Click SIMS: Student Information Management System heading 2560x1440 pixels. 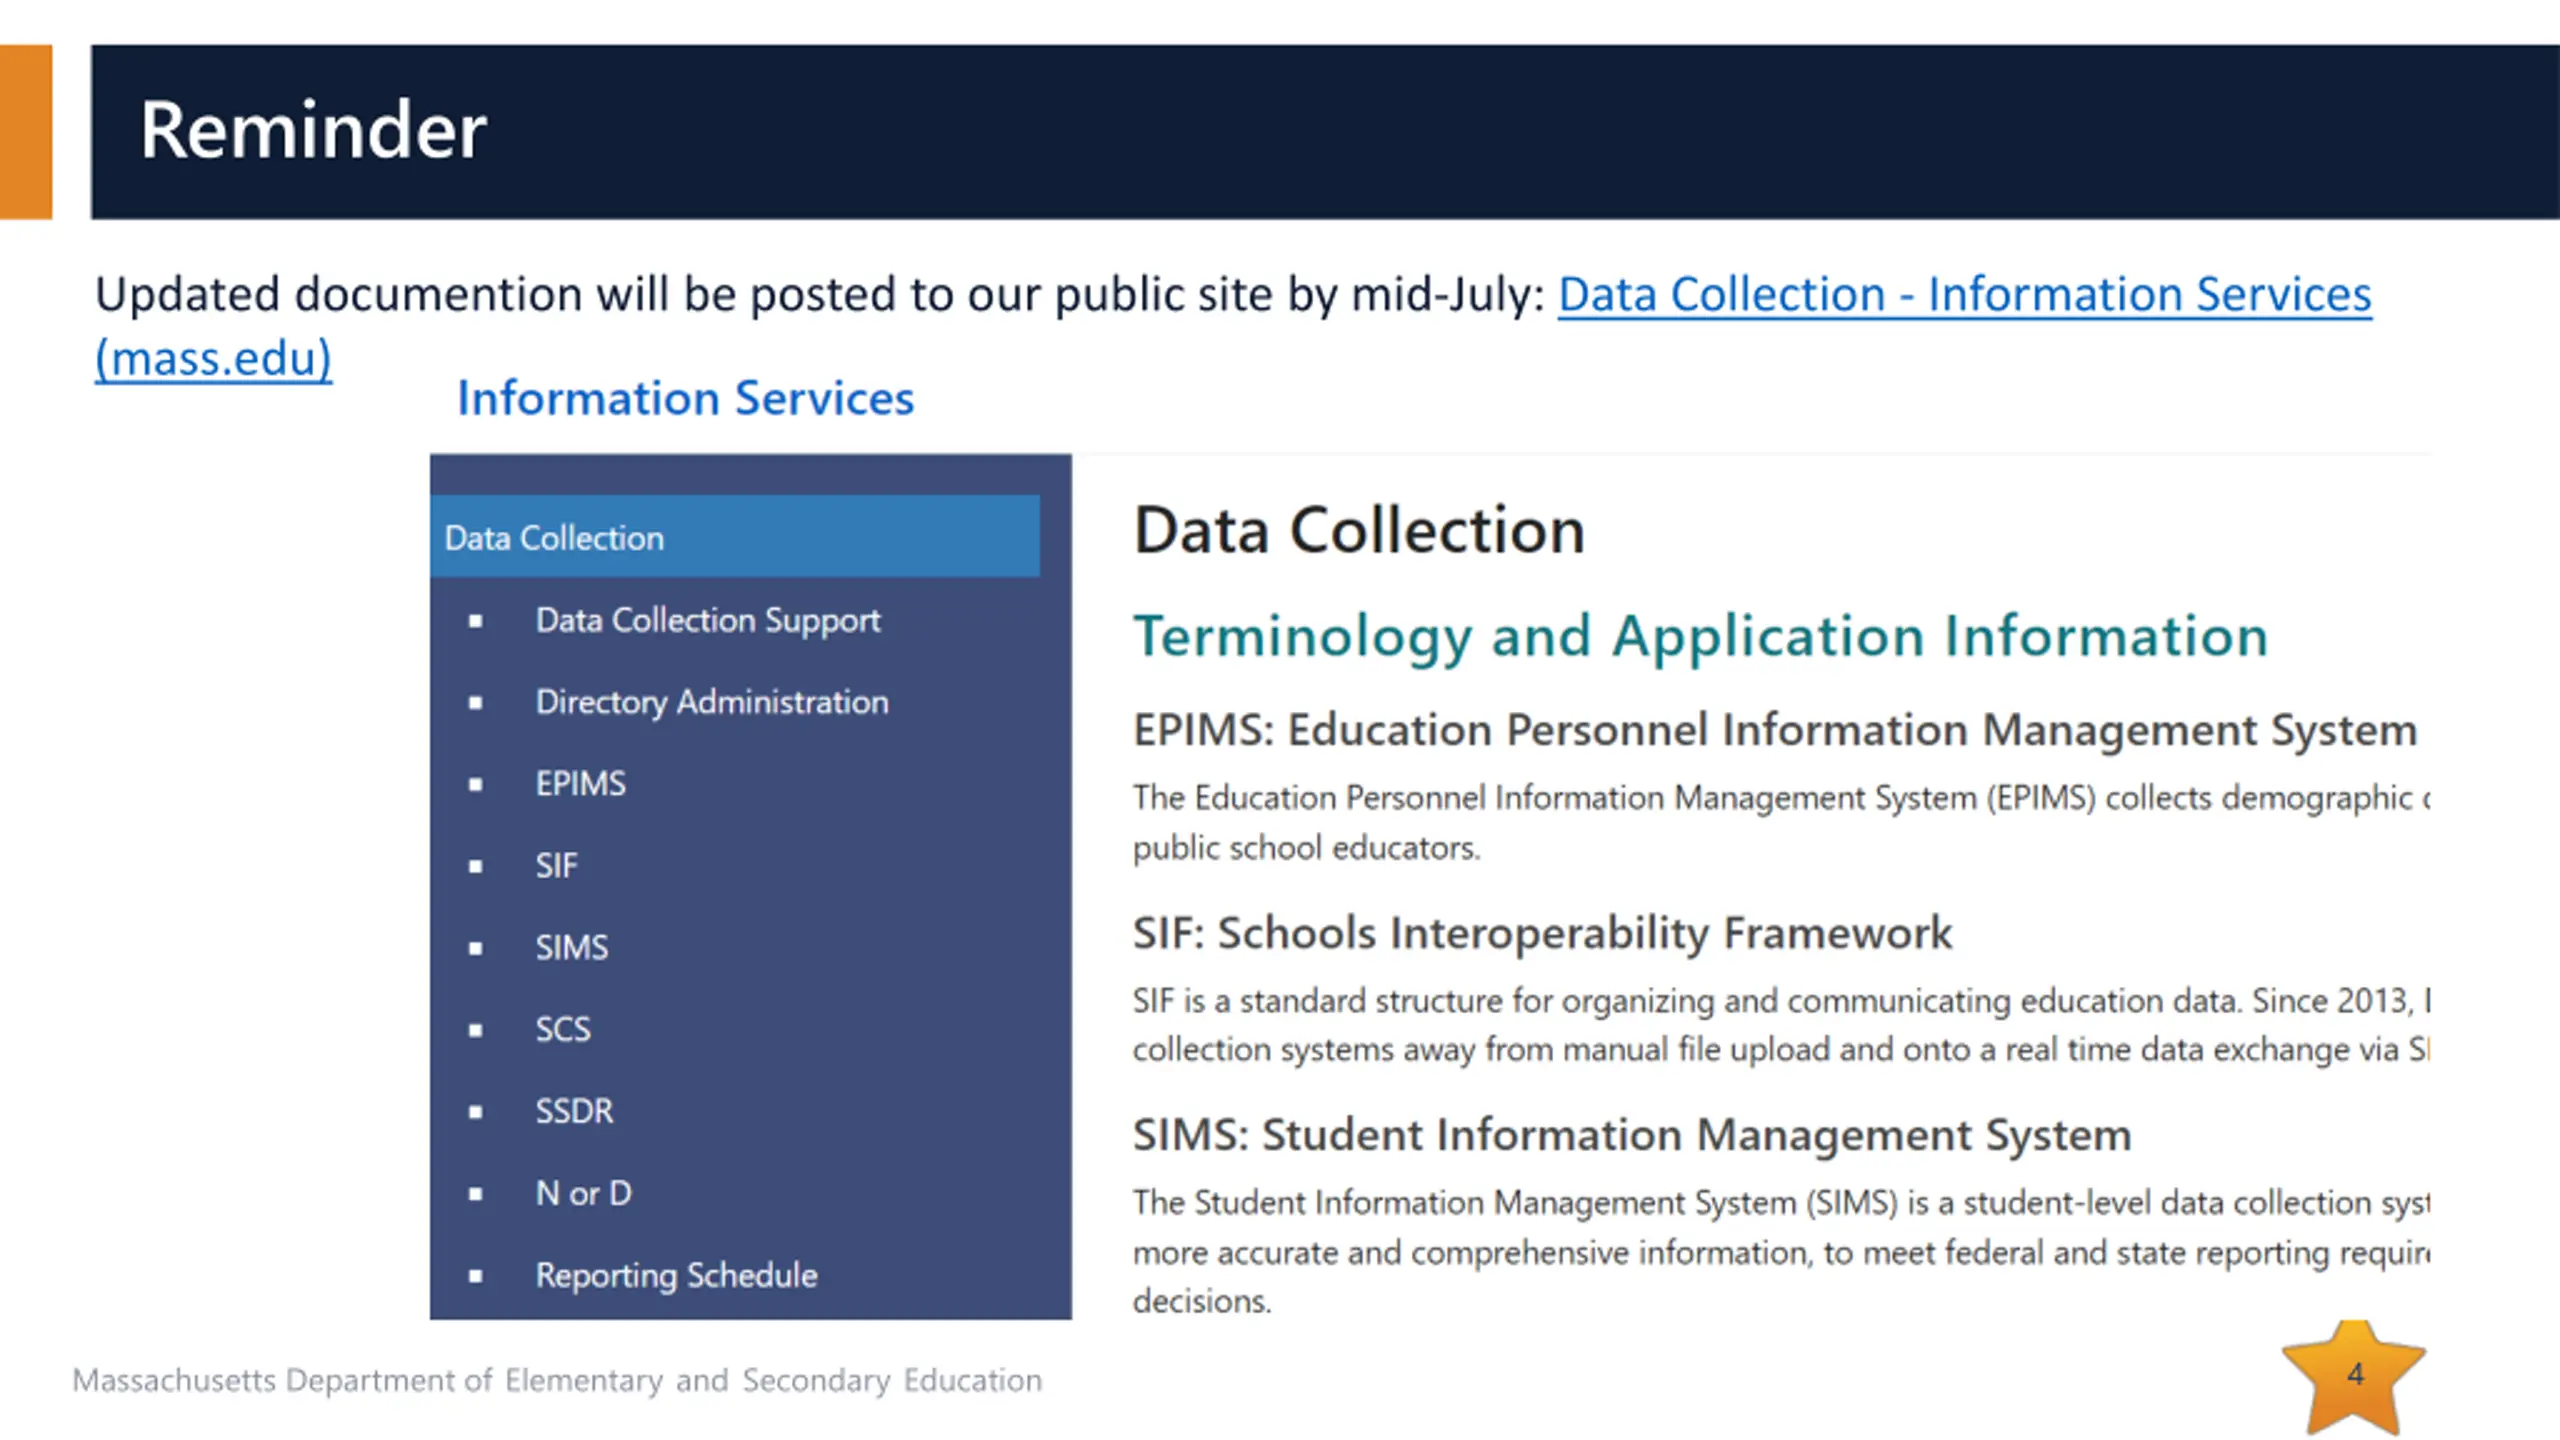1632,1136
